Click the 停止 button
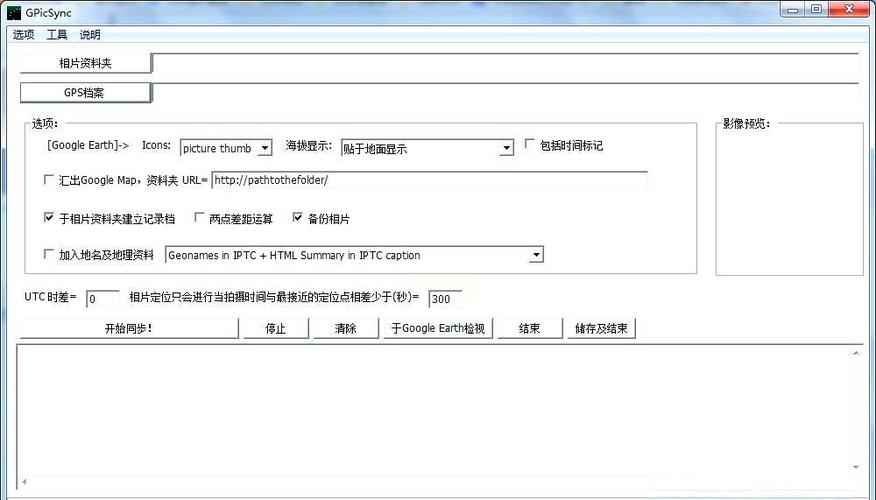 point(276,328)
